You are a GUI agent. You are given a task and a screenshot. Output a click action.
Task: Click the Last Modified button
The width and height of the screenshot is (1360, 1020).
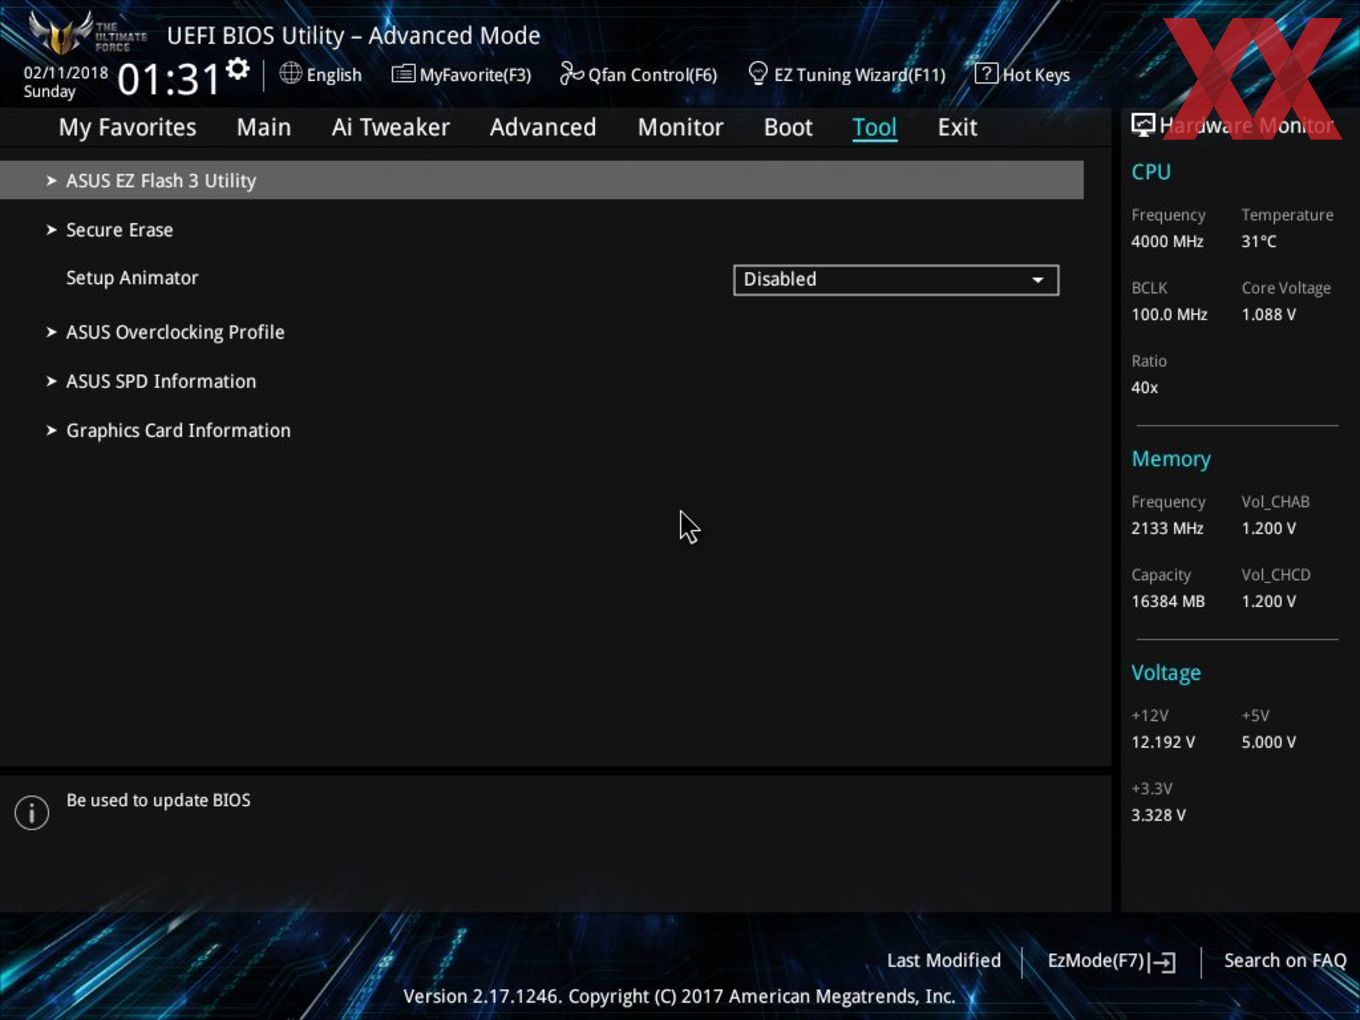coord(944,960)
